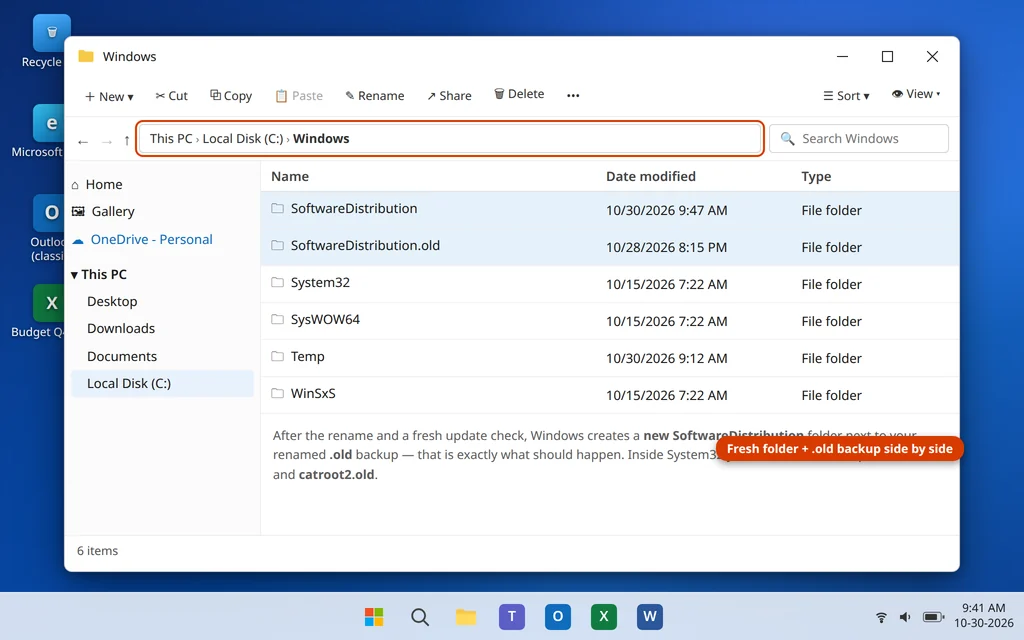The width and height of the screenshot is (1024, 640).
Task: Click File folder type in WinSxS row
Action: click(831, 395)
